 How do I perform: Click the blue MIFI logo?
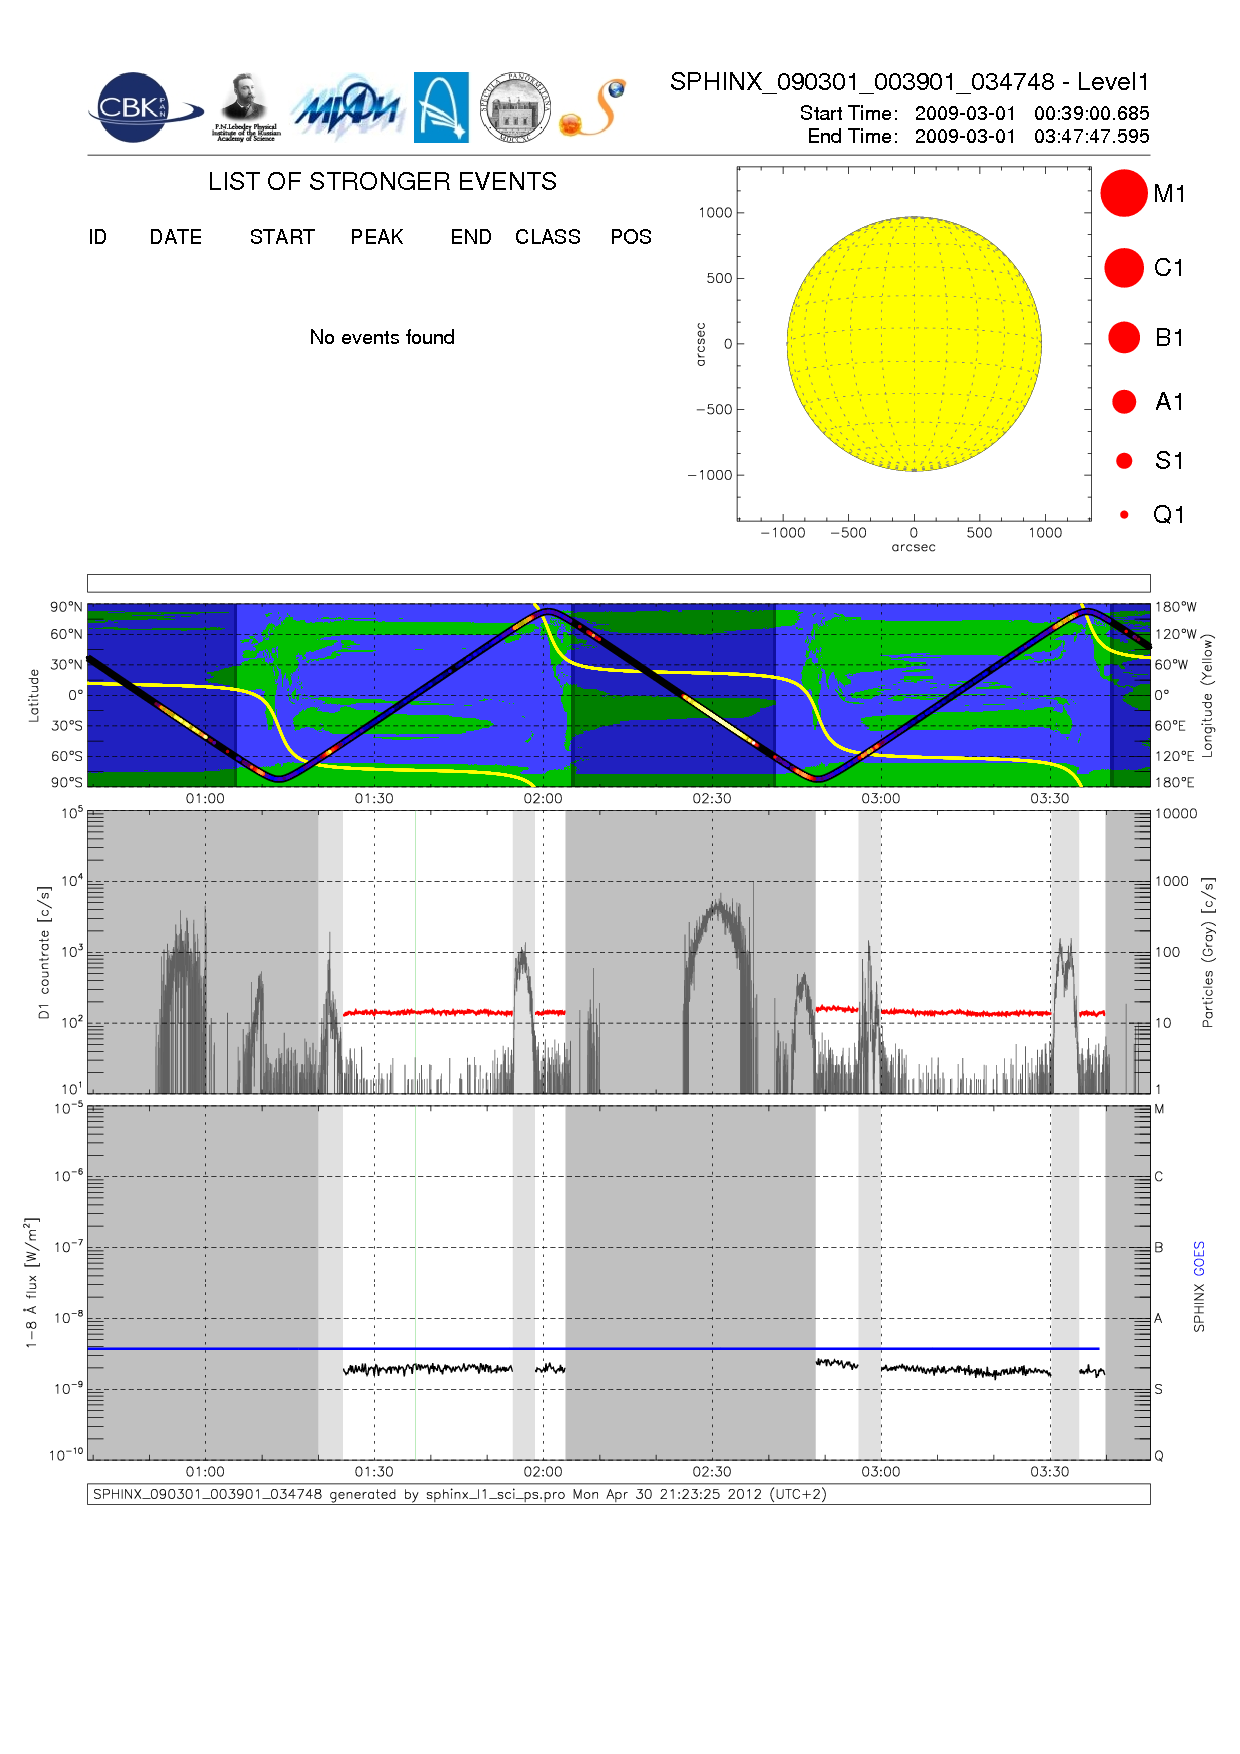click(x=347, y=108)
